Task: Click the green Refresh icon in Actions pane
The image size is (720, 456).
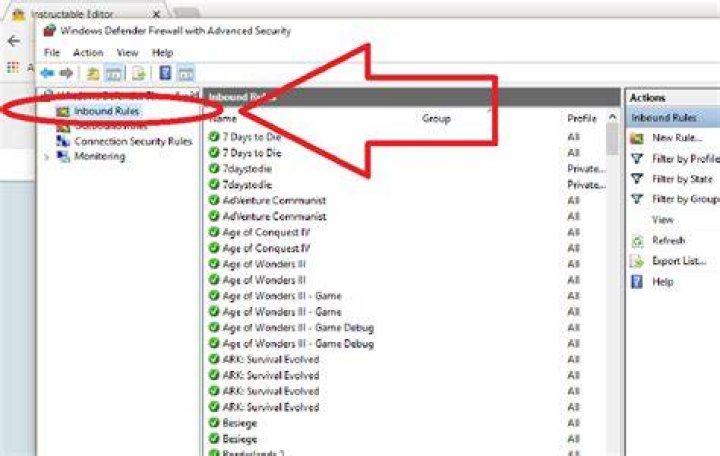Action: (x=637, y=241)
